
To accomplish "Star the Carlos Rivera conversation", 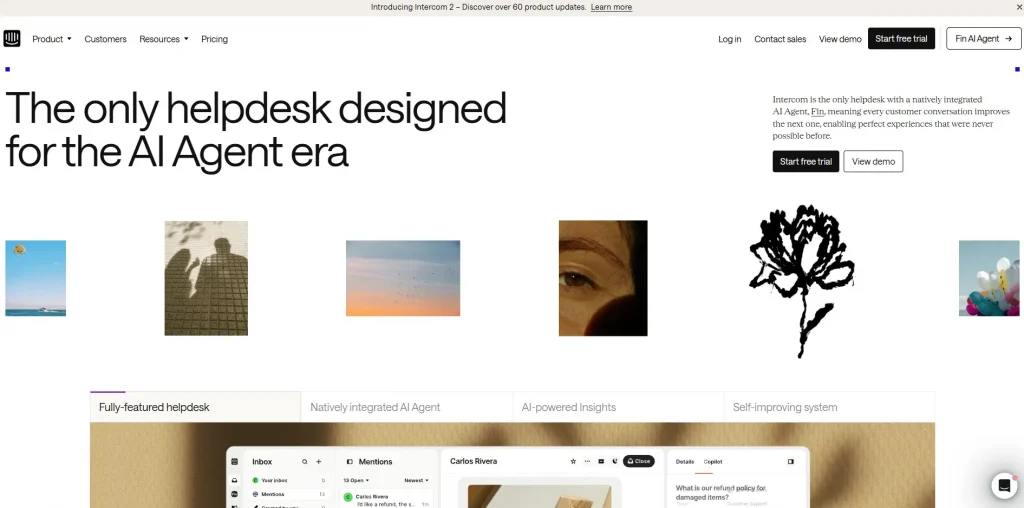I will coord(573,461).
